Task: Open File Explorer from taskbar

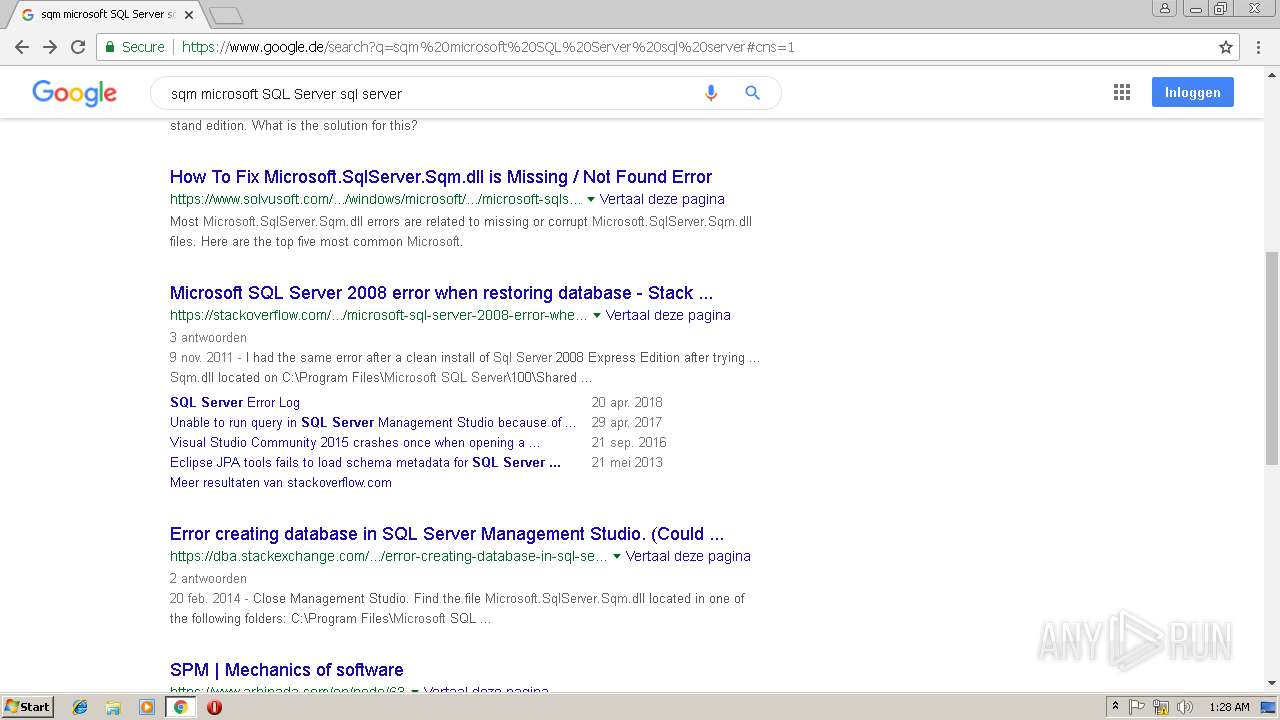Action: (113, 707)
